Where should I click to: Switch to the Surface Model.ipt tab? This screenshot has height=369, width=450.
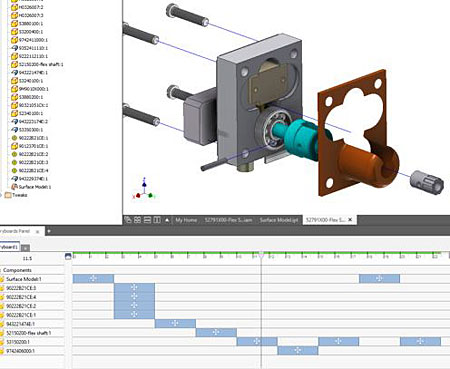[279, 220]
